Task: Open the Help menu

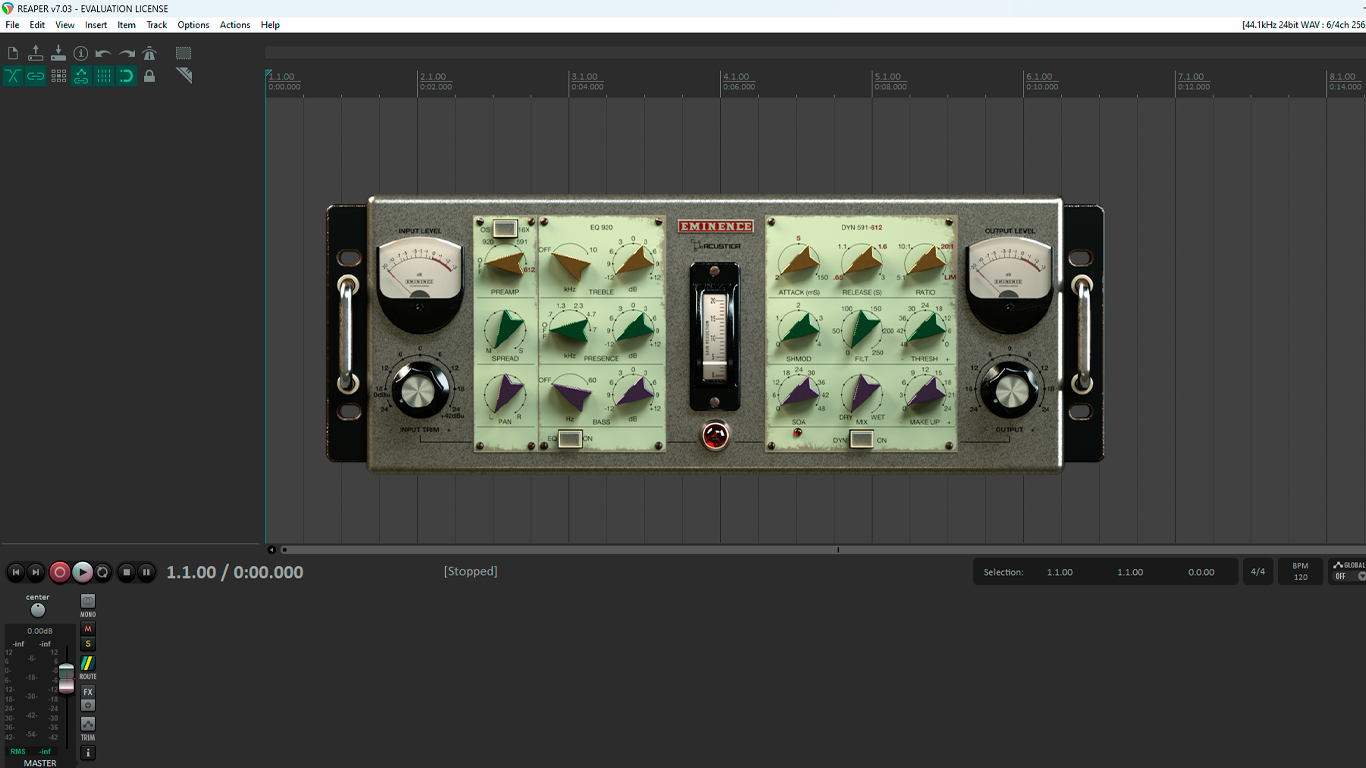Action: 270,25
